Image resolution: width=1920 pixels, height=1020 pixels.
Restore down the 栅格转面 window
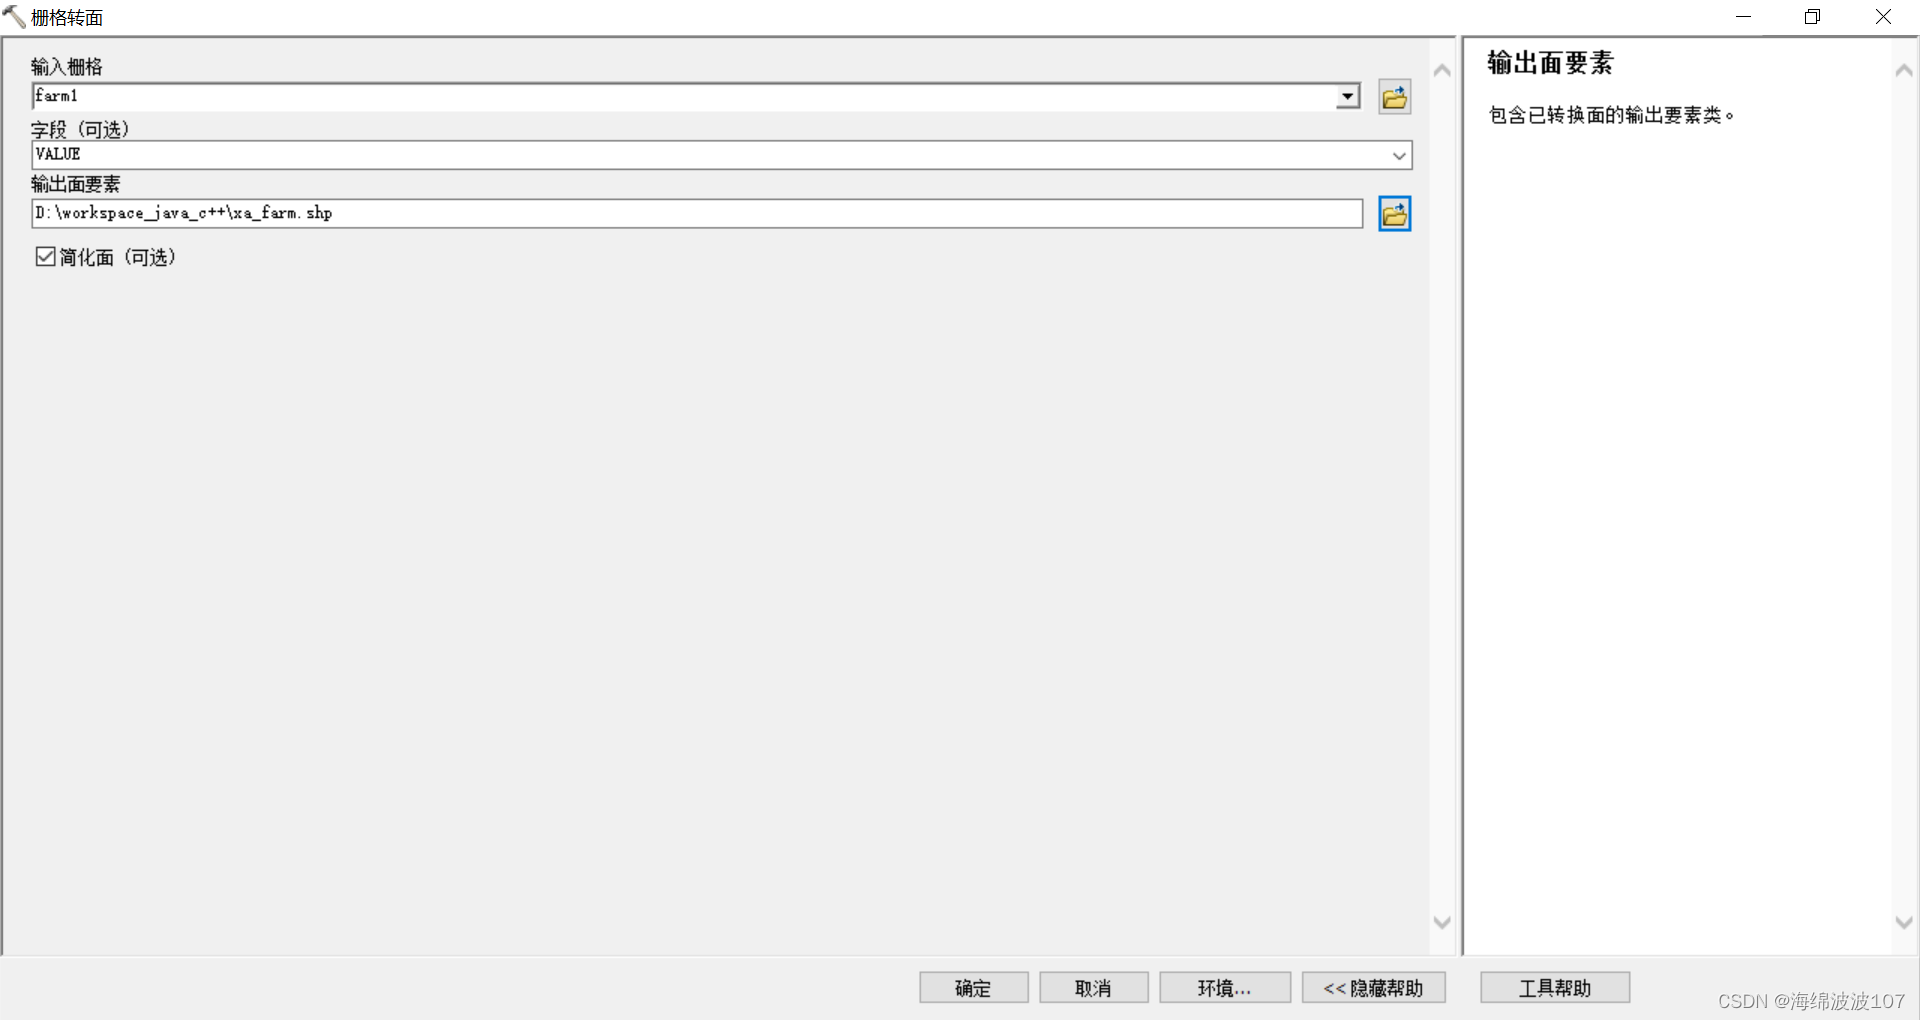click(1812, 17)
